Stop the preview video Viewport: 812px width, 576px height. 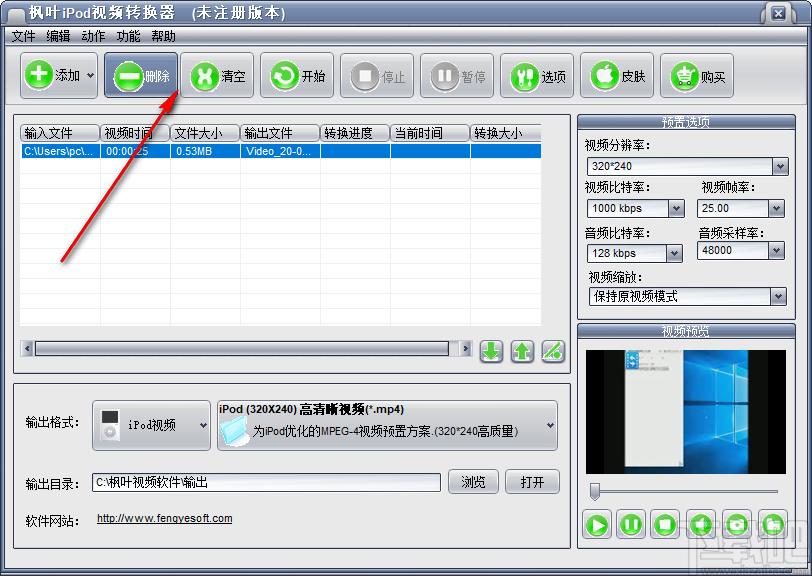tap(665, 525)
